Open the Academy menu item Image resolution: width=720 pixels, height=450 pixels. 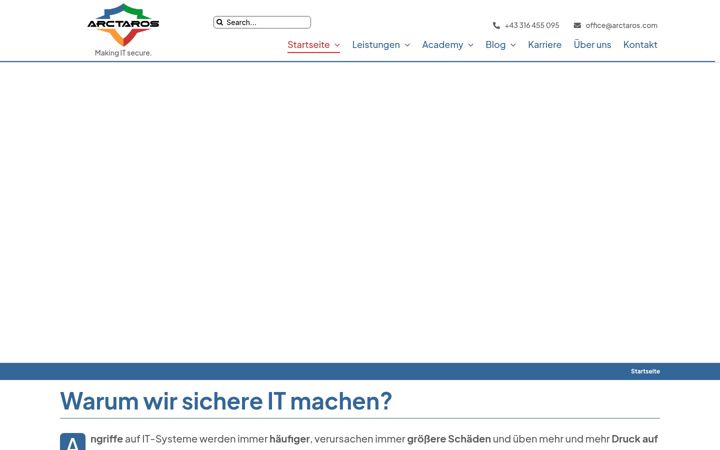point(443,45)
